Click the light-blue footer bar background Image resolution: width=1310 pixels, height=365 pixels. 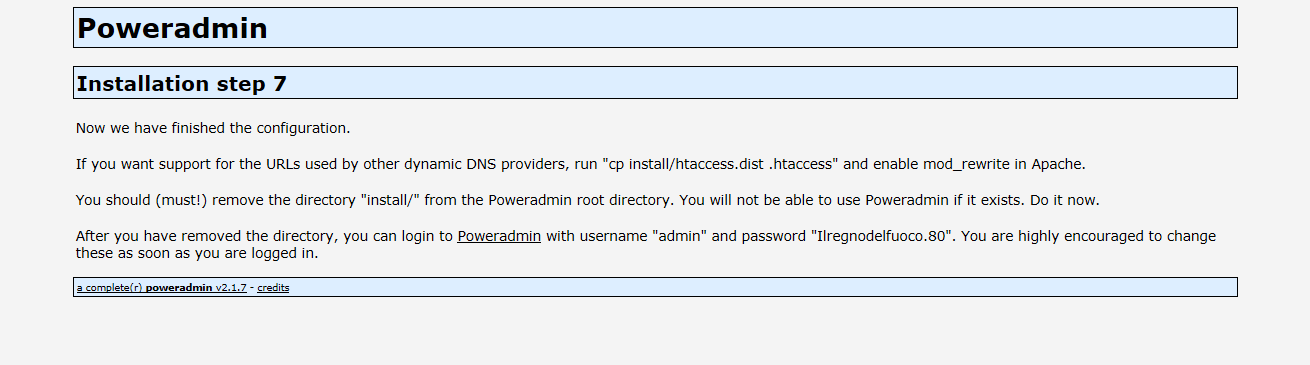[760, 288]
